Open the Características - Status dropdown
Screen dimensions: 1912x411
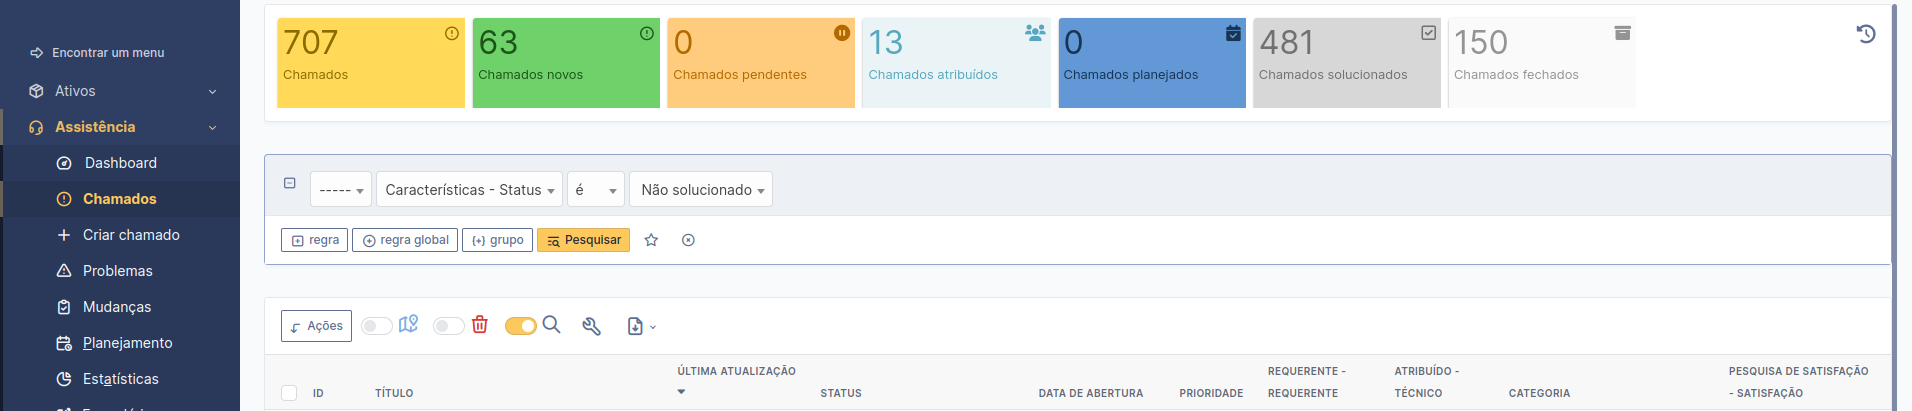(469, 189)
